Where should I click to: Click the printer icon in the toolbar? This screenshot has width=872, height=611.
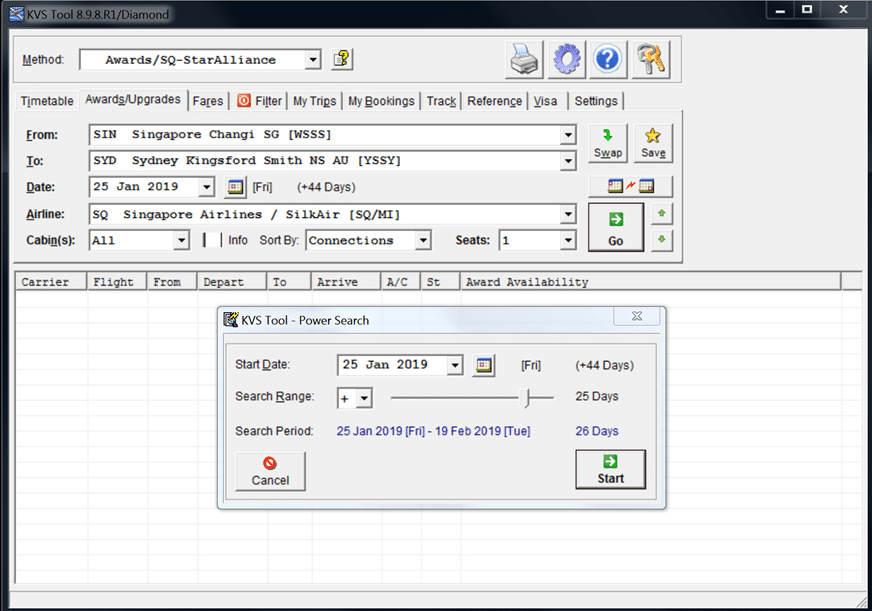click(x=524, y=59)
